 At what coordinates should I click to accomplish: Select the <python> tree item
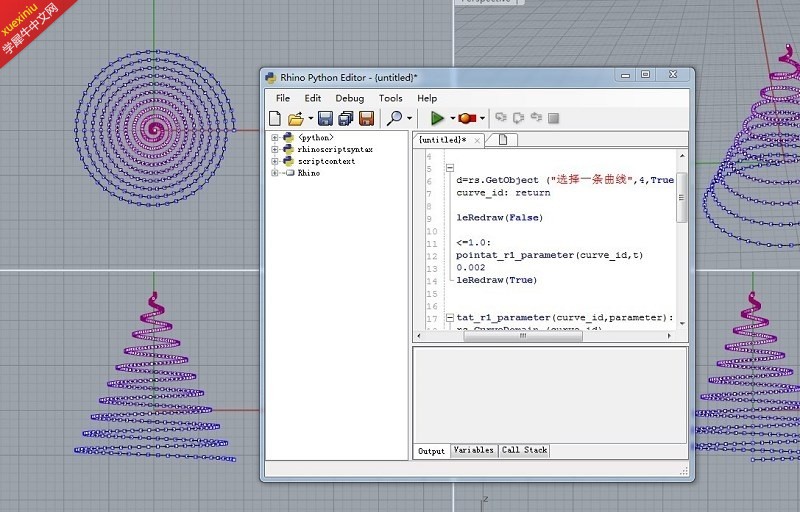(x=316, y=138)
